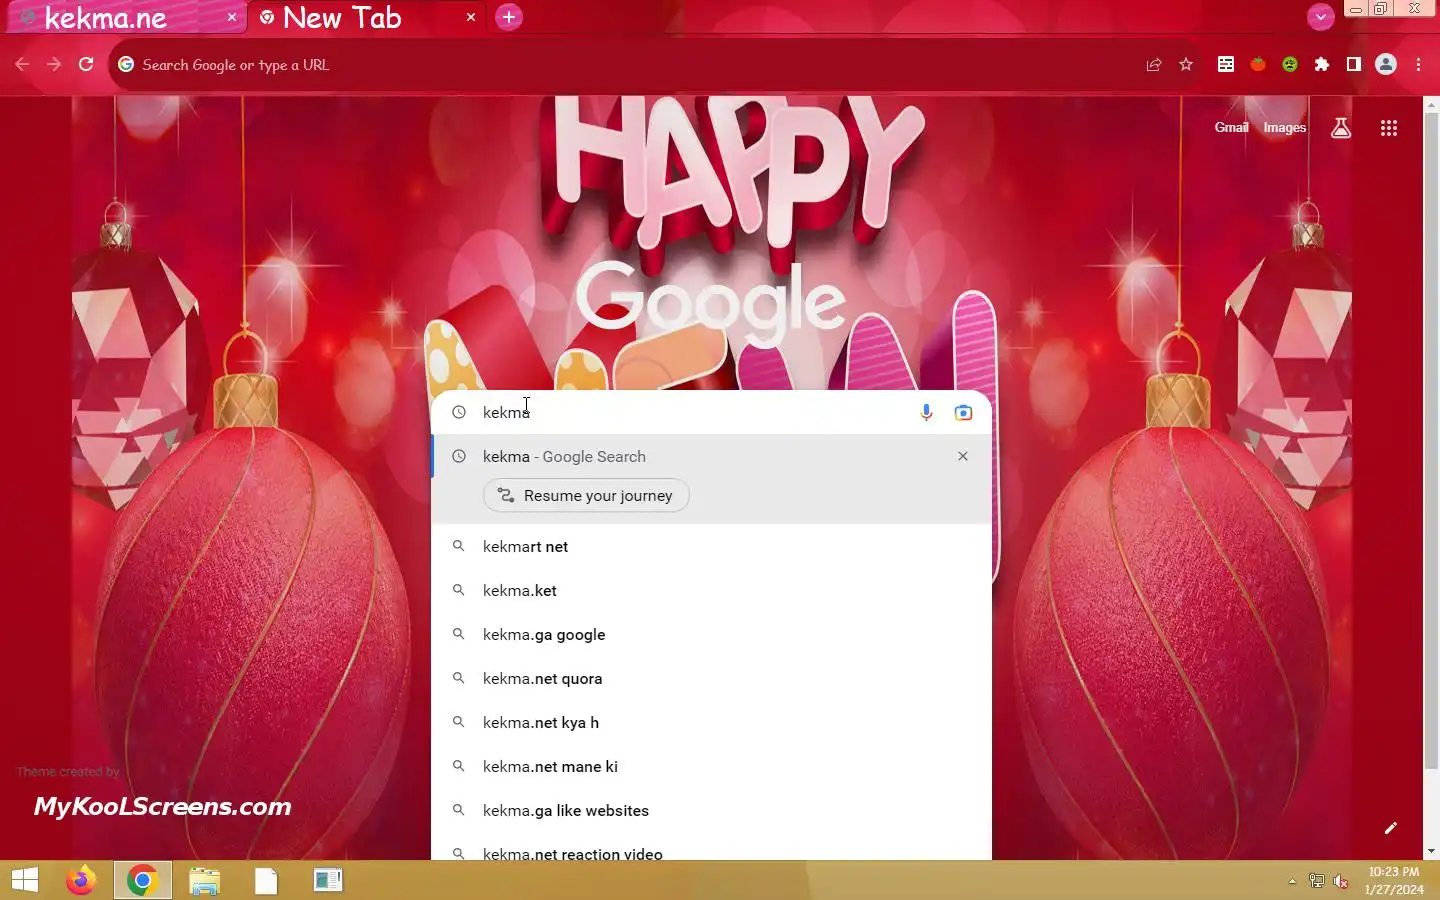Viewport: 1440px width, 900px height.
Task: Switch to the kekma.ne tab
Action: [x=125, y=18]
